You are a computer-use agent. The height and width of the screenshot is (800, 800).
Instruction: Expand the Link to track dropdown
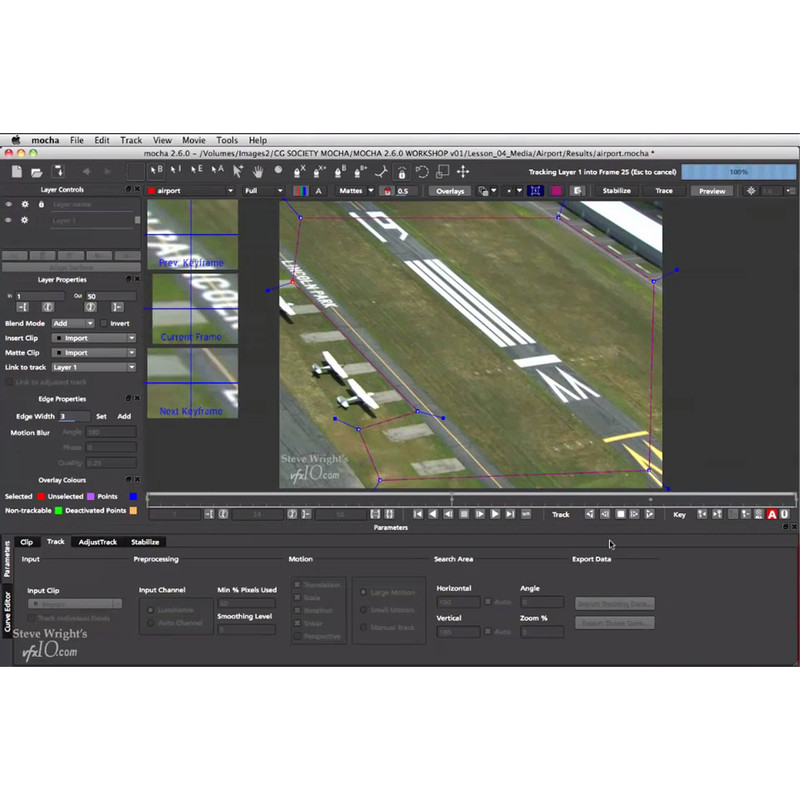93,367
